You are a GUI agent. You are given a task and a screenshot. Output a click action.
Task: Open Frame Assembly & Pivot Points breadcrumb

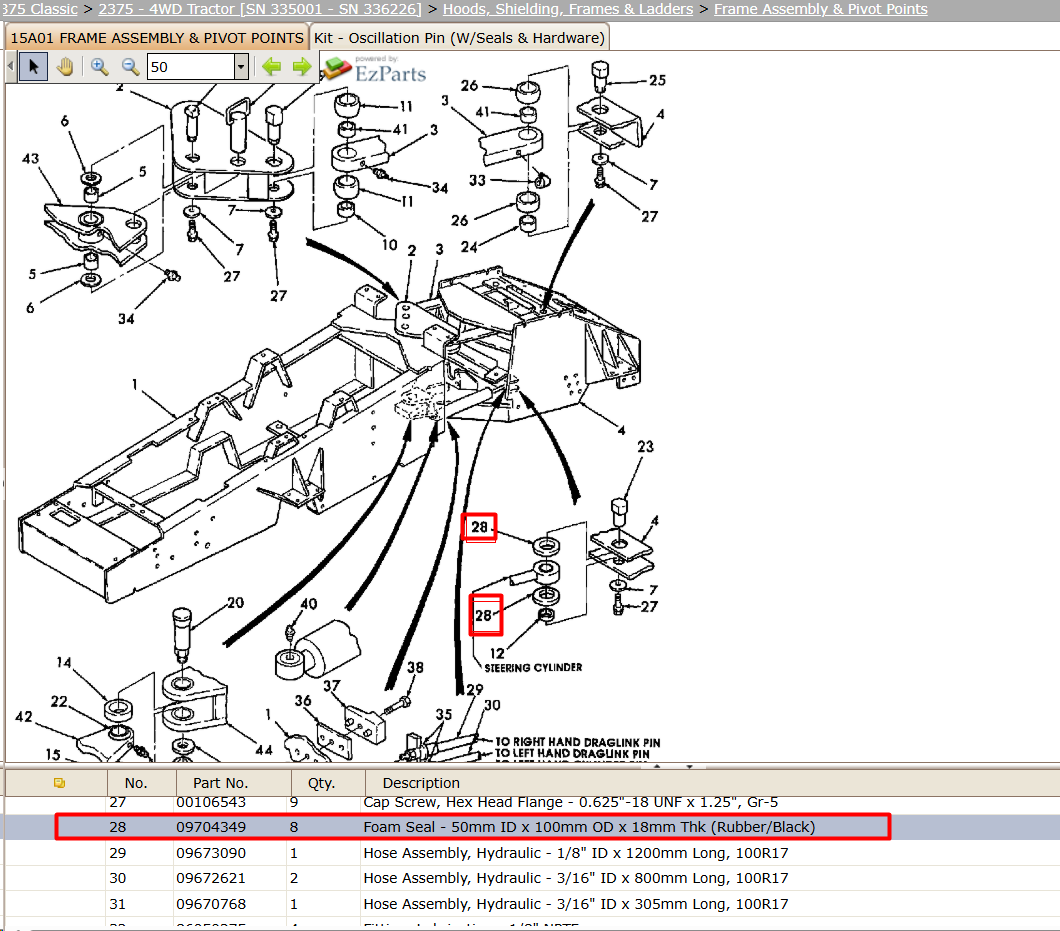click(x=821, y=9)
